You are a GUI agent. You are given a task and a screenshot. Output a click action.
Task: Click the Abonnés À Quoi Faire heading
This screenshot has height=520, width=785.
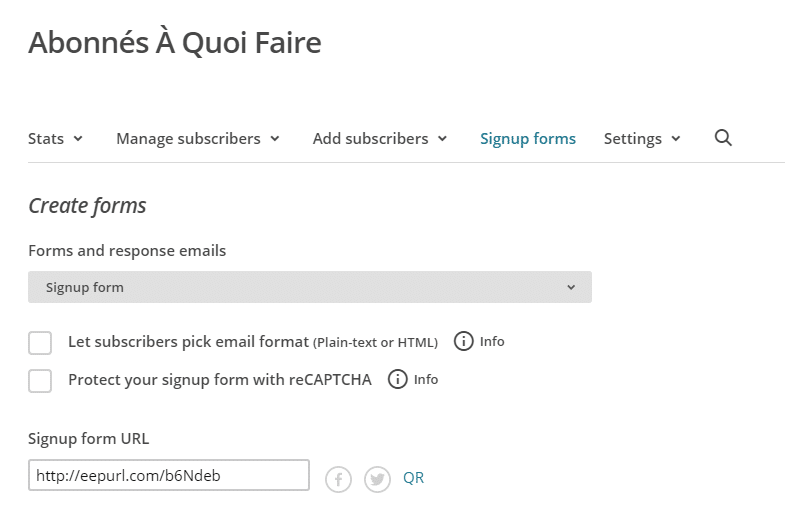tap(175, 43)
